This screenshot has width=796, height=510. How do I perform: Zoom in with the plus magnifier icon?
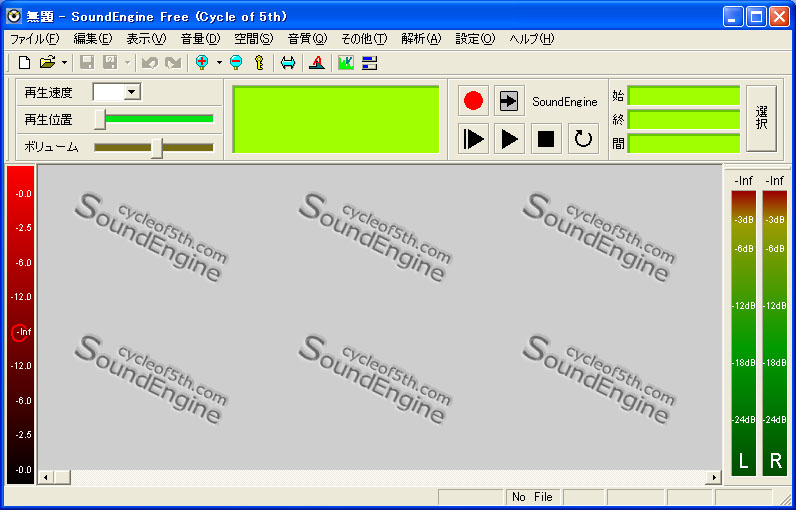click(x=202, y=63)
